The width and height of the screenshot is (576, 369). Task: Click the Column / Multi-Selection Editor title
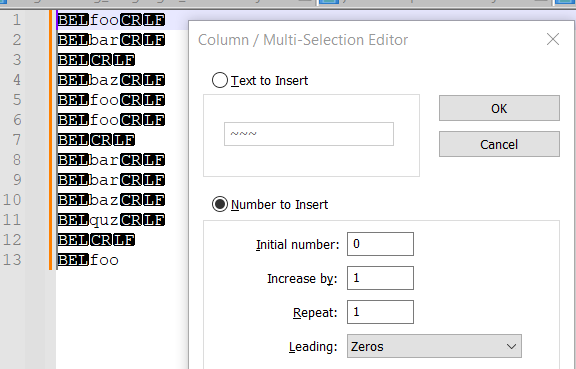tap(303, 40)
